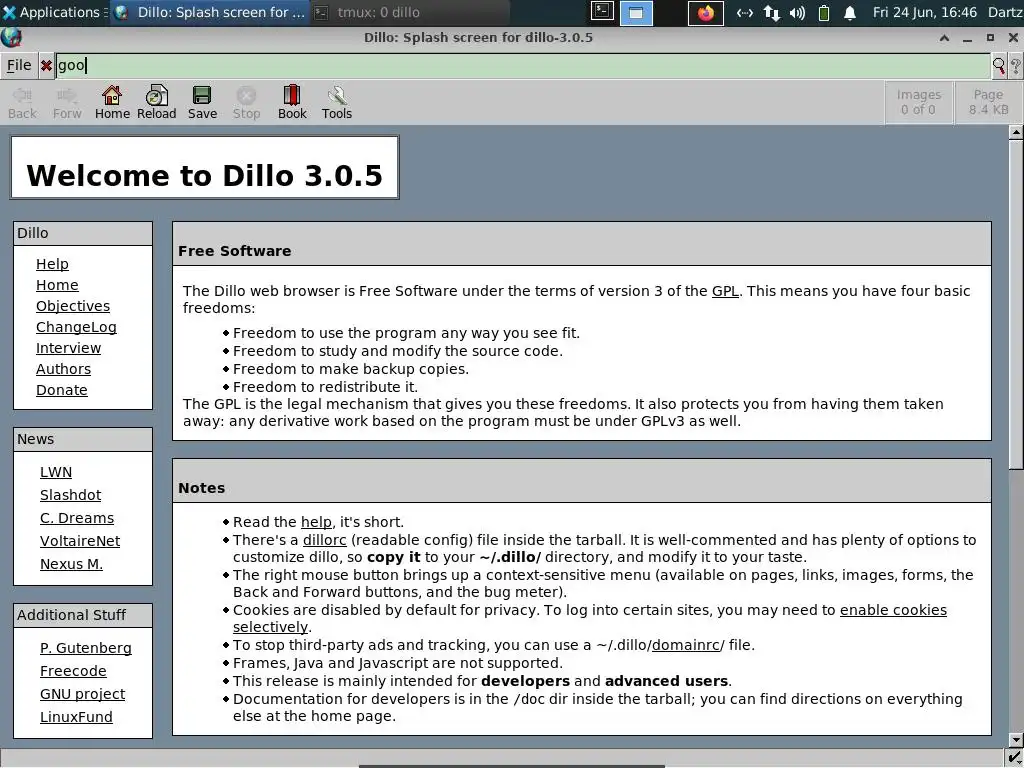Open the Tools toolbar menu
The height and width of the screenshot is (768, 1024).
(336, 103)
